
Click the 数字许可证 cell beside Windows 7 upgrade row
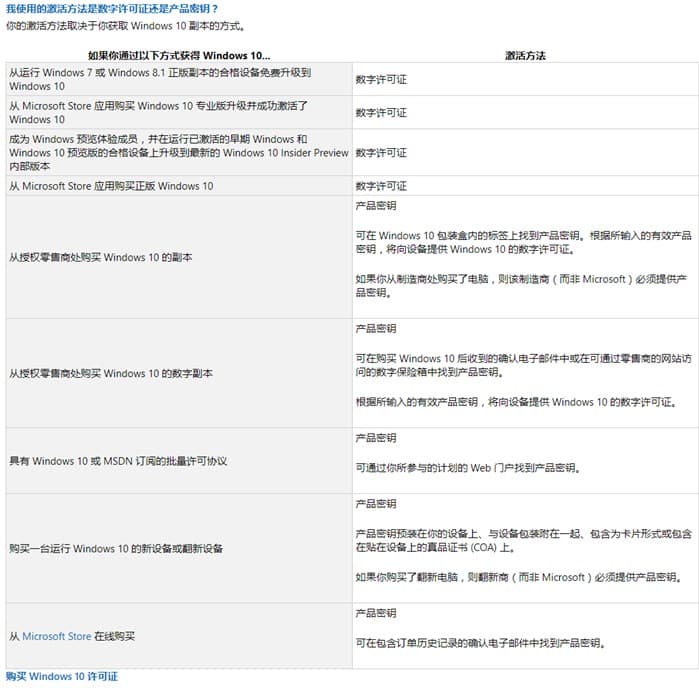pos(525,79)
